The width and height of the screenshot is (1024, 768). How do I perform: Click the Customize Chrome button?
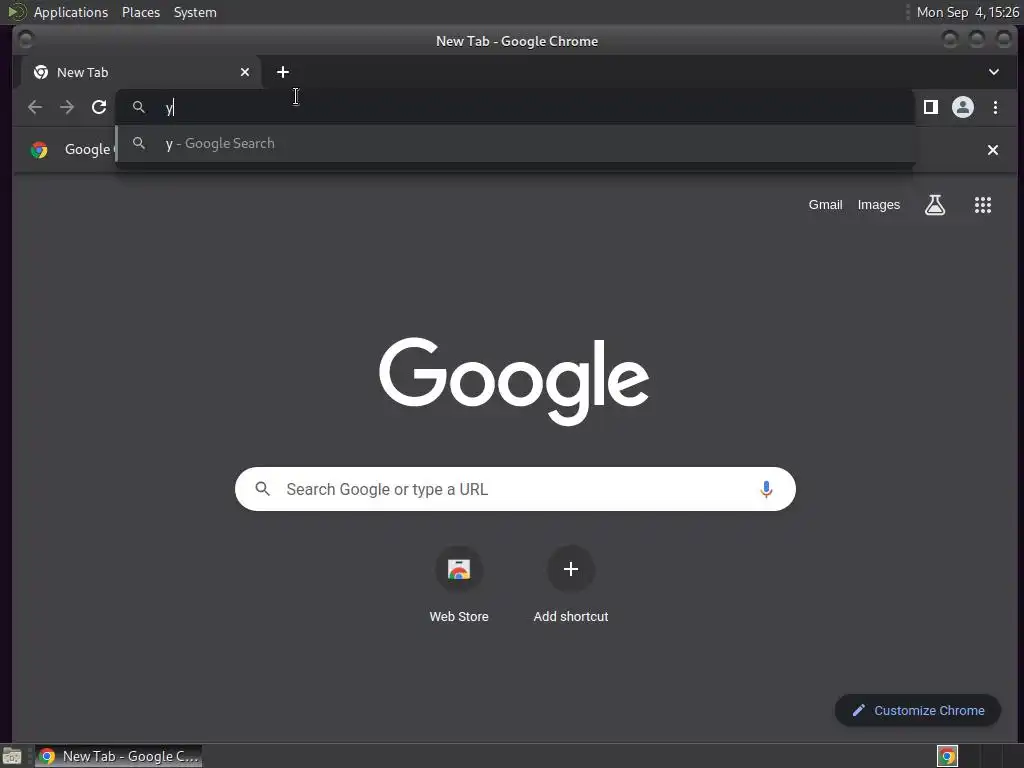(918, 711)
